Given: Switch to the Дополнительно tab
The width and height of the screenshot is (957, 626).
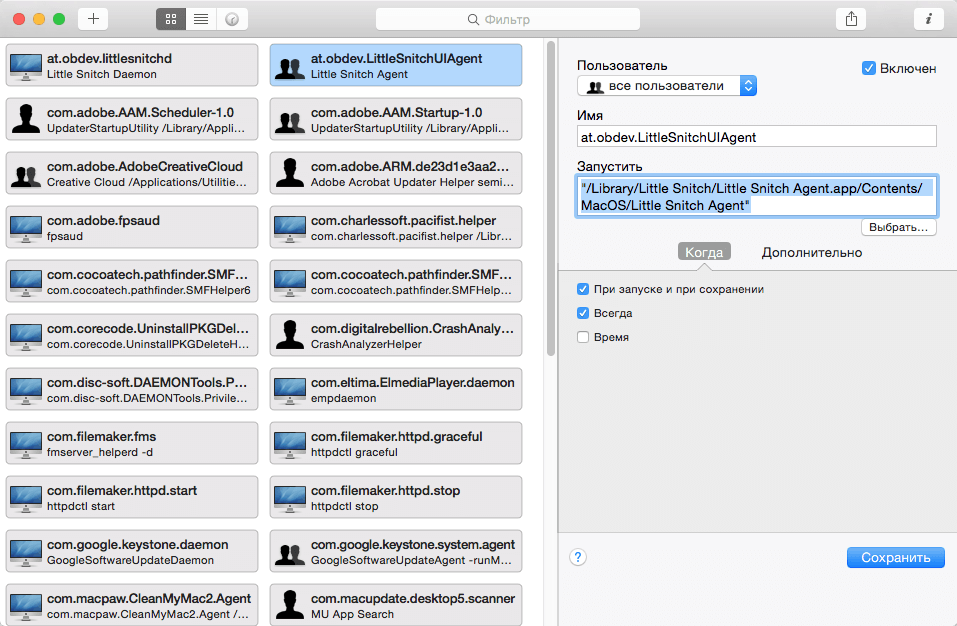Looking at the screenshot, I should point(811,252).
